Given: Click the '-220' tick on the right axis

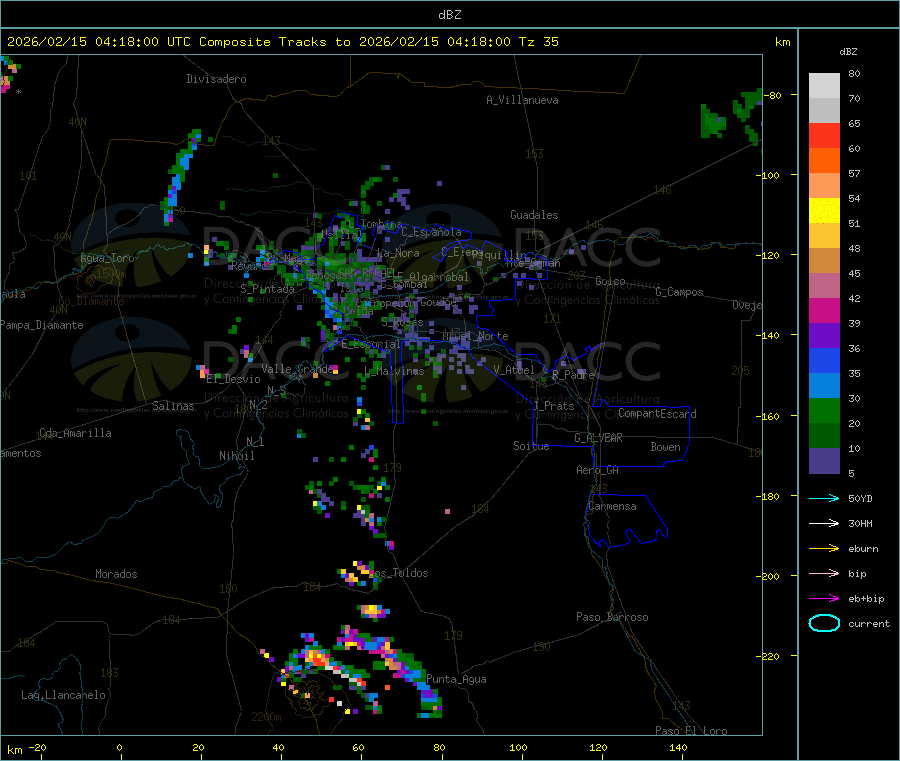Looking at the screenshot, I should pyautogui.click(x=770, y=657).
